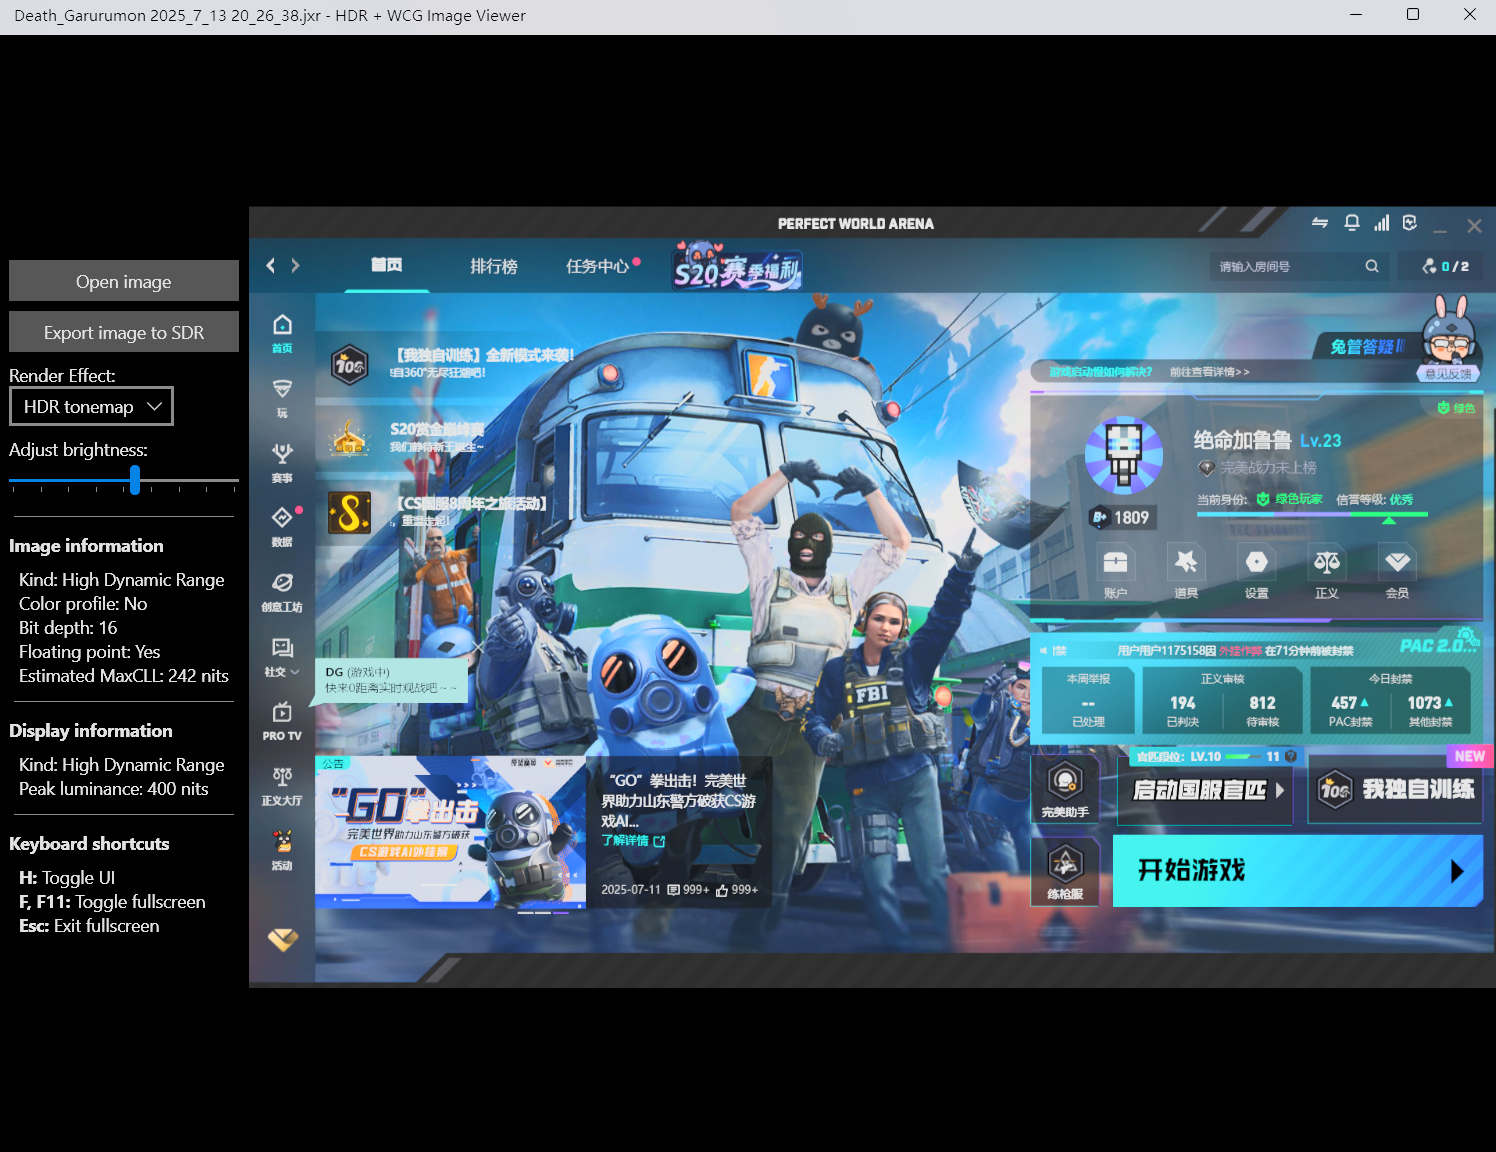1496x1152 pixels.
Task: Click the 绿色 green status badge
Action: pos(1456,408)
